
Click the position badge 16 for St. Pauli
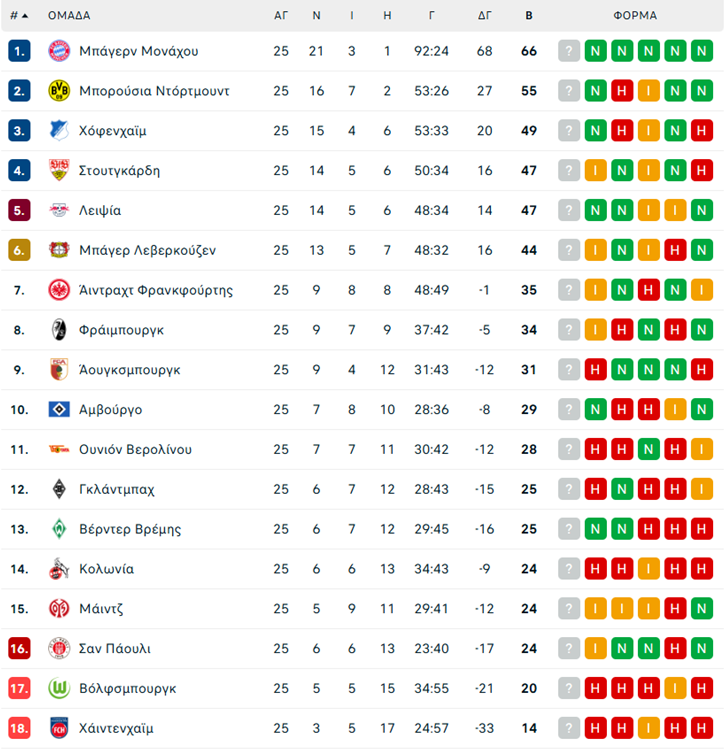[x=20, y=648]
